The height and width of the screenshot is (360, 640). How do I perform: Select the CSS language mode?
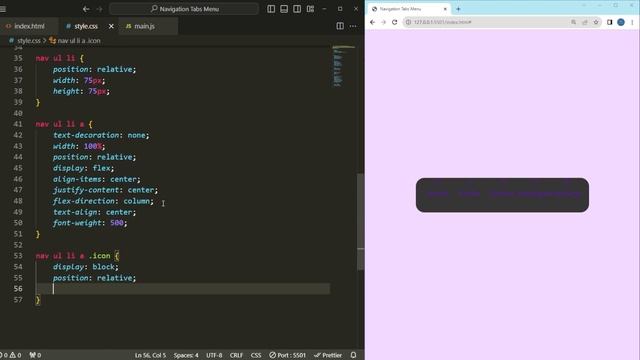[256, 355]
